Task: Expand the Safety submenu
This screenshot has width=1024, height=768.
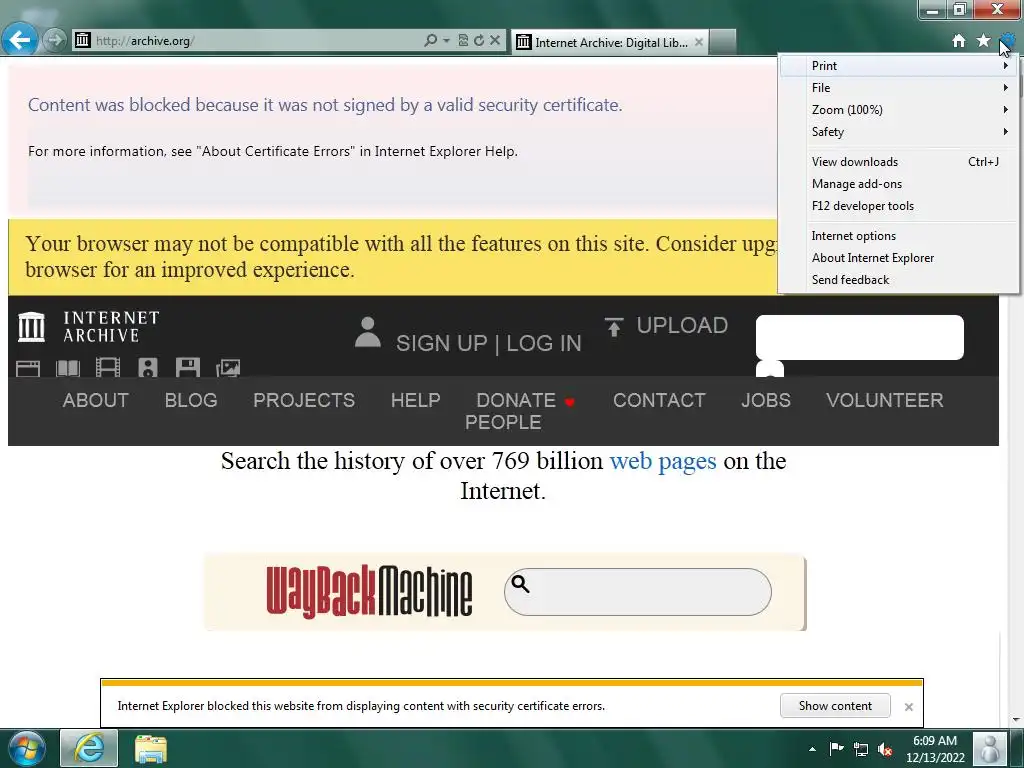Action: 899,132
